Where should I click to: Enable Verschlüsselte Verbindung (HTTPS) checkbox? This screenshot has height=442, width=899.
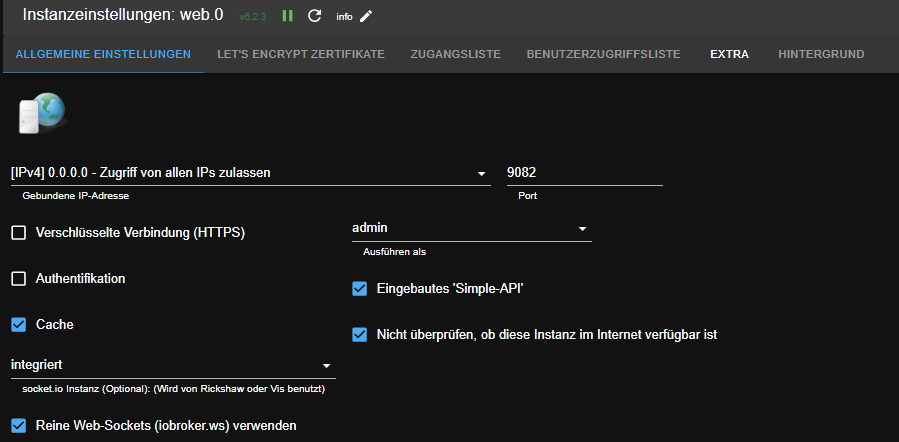tap(19, 233)
